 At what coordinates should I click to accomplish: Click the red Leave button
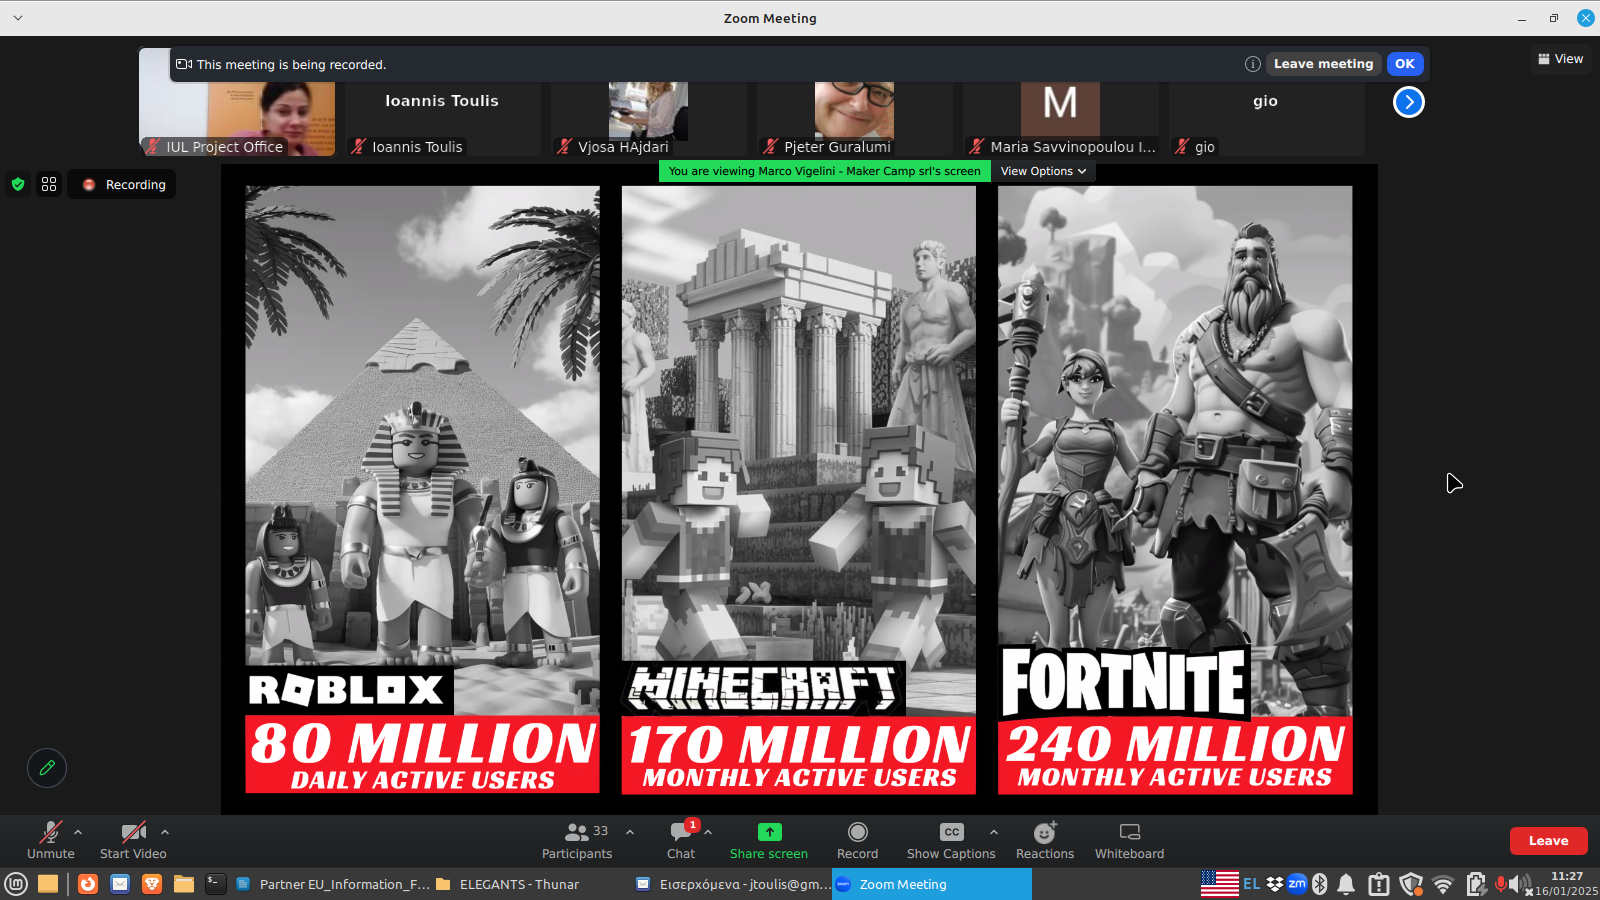(x=1548, y=841)
